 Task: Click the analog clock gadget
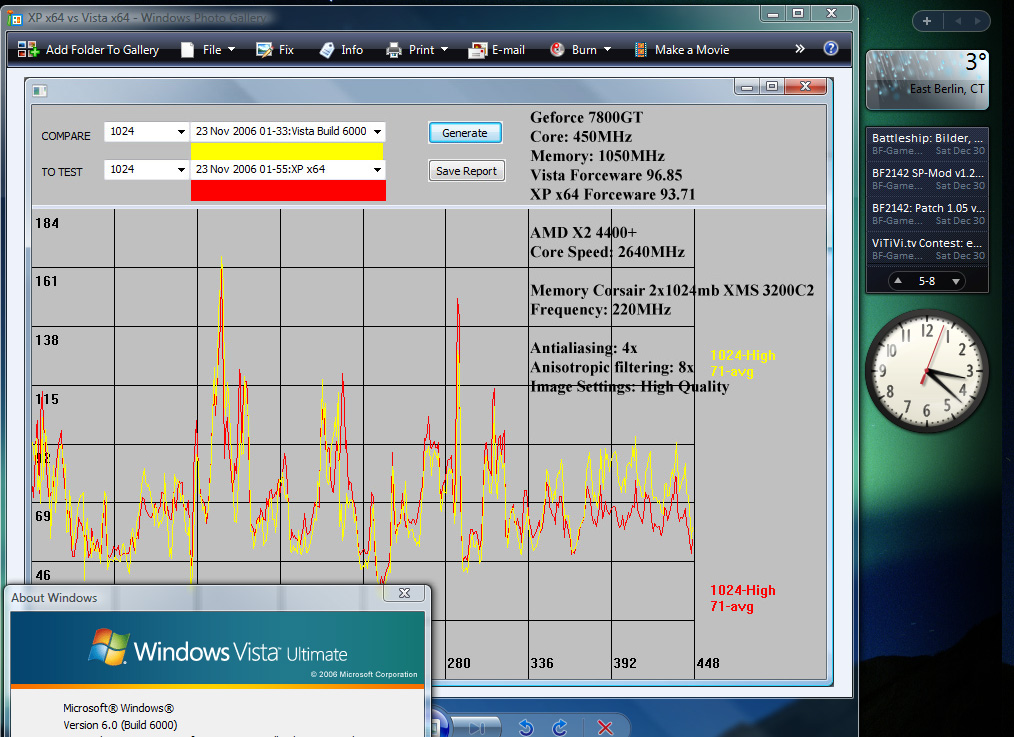click(927, 370)
